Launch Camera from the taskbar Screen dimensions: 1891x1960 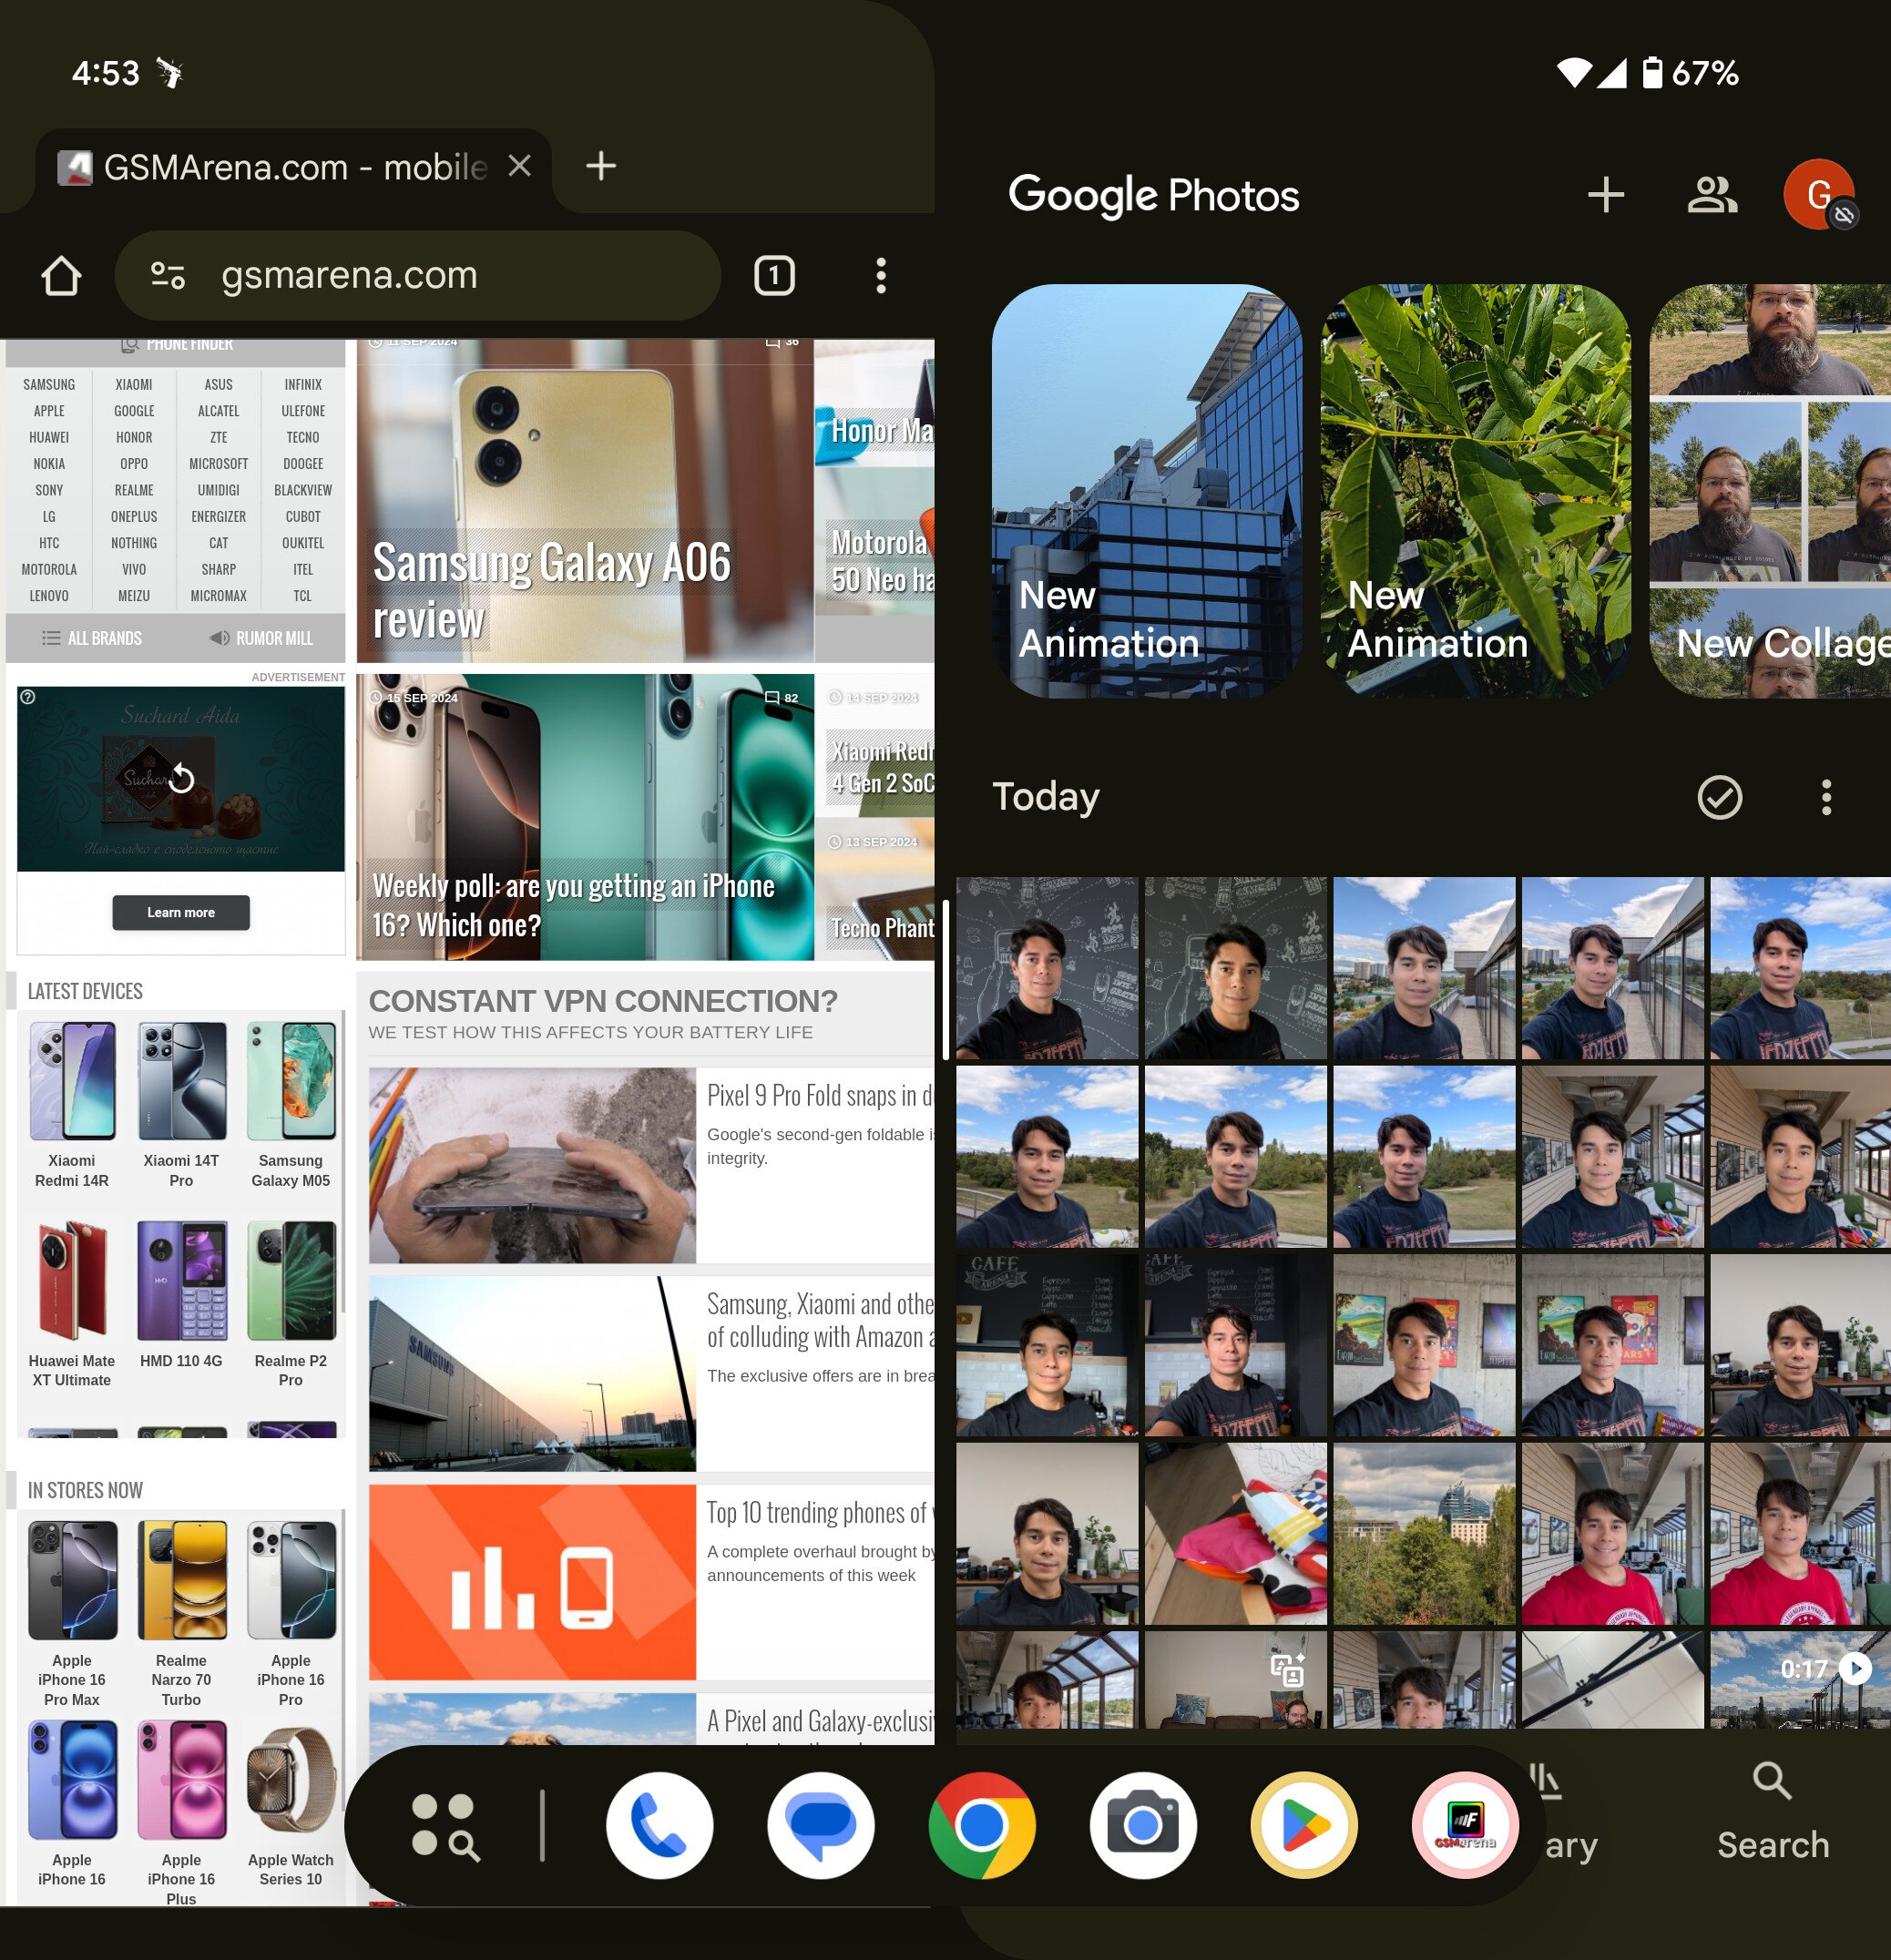coord(1143,1825)
